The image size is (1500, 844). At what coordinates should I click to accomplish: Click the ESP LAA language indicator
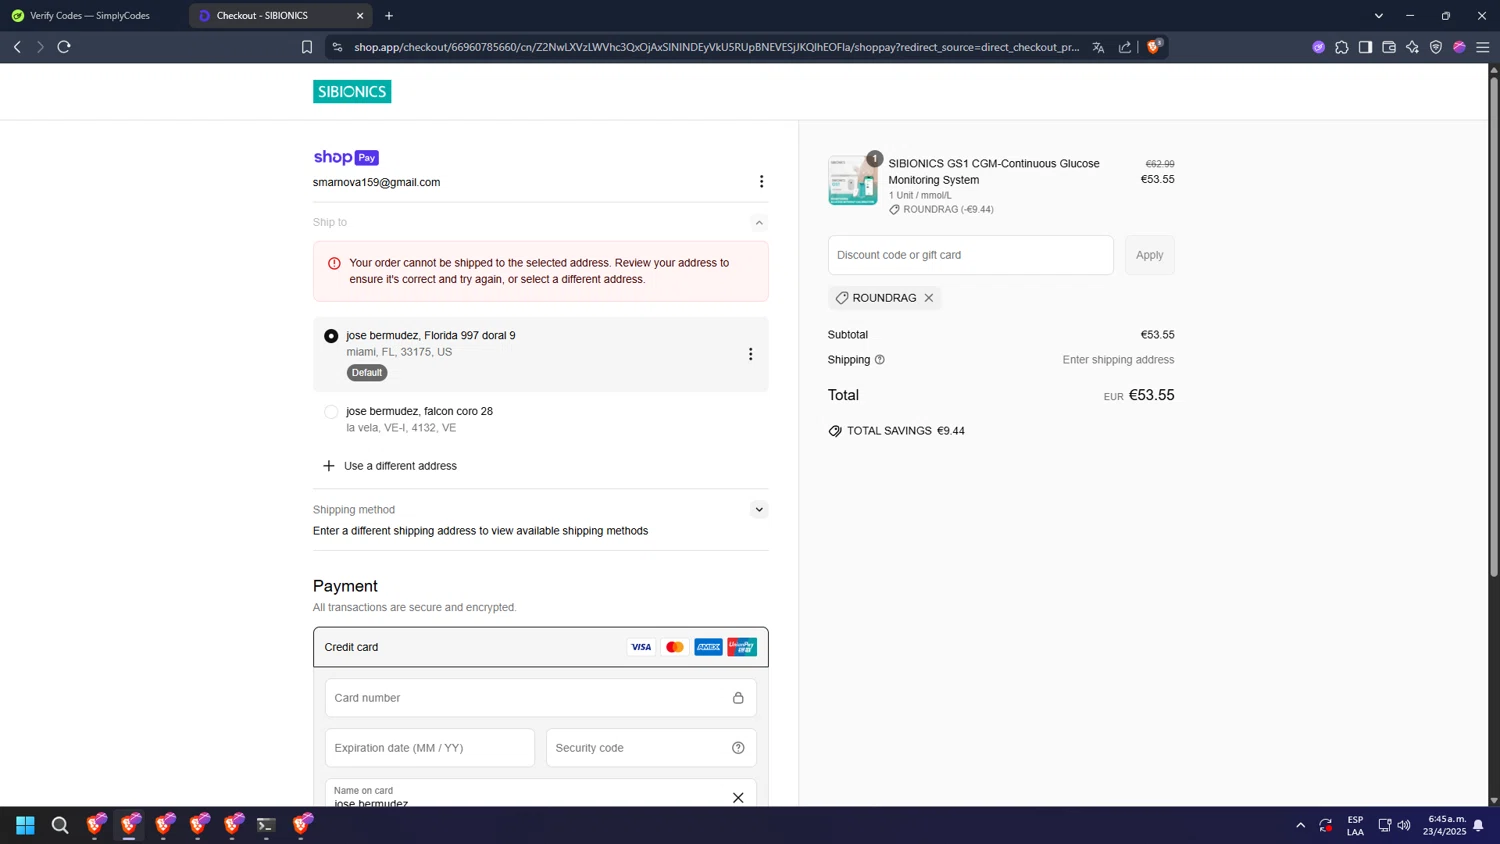coord(1355,825)
